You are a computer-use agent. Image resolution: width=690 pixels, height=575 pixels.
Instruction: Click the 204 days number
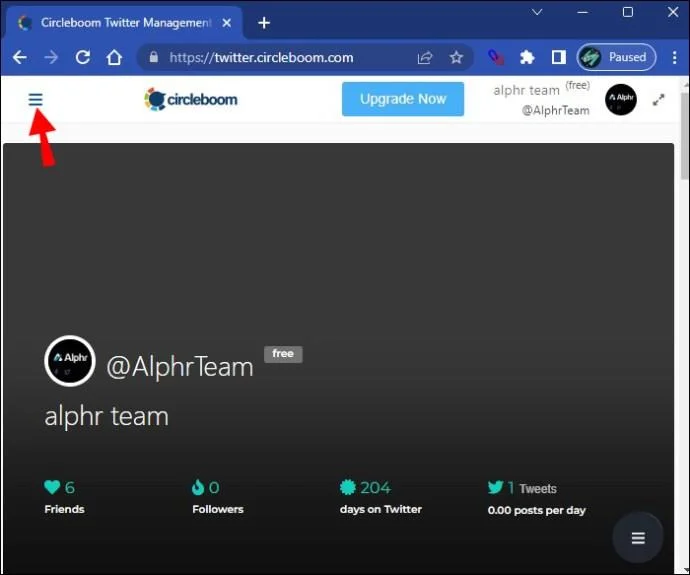(x=375, y=487)
